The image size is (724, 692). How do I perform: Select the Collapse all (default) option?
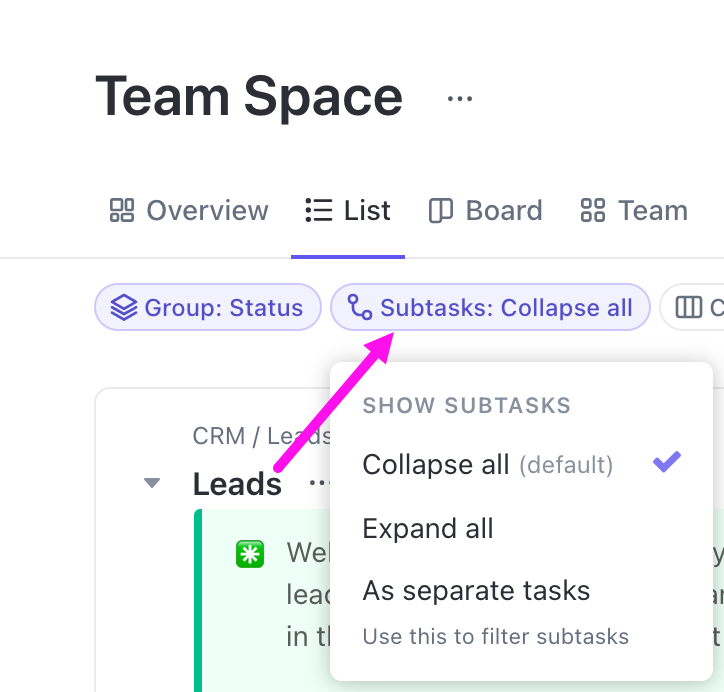(x=487, y=465)
